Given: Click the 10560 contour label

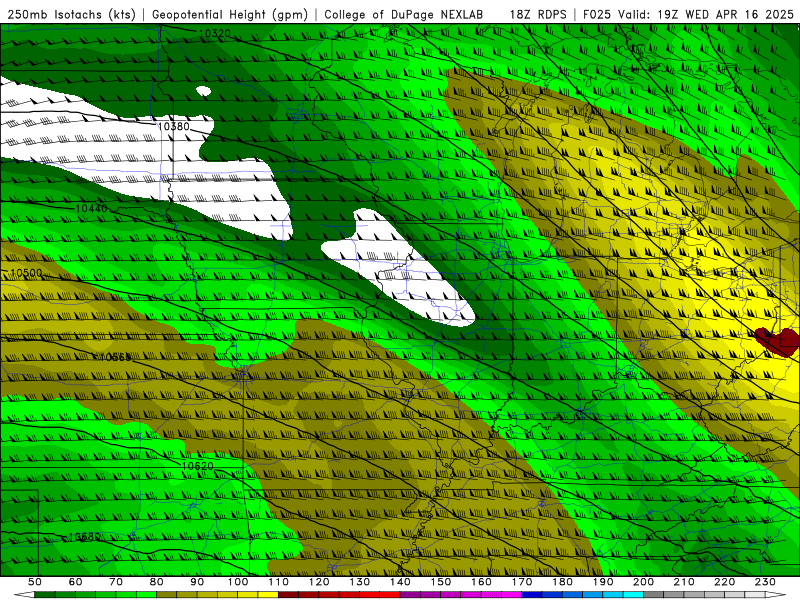Looking at the screenshot, I should [x=115, y=357].
